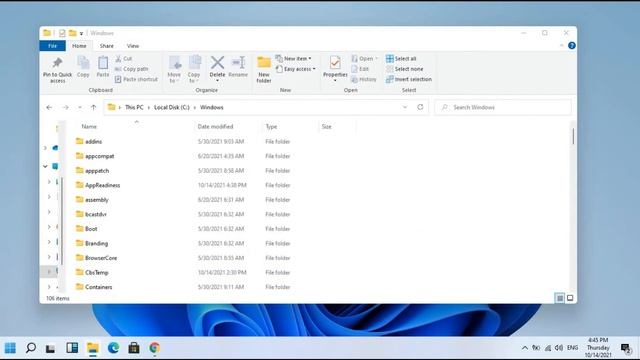Expand the Delete options arrow

click(x=217, y=81)
